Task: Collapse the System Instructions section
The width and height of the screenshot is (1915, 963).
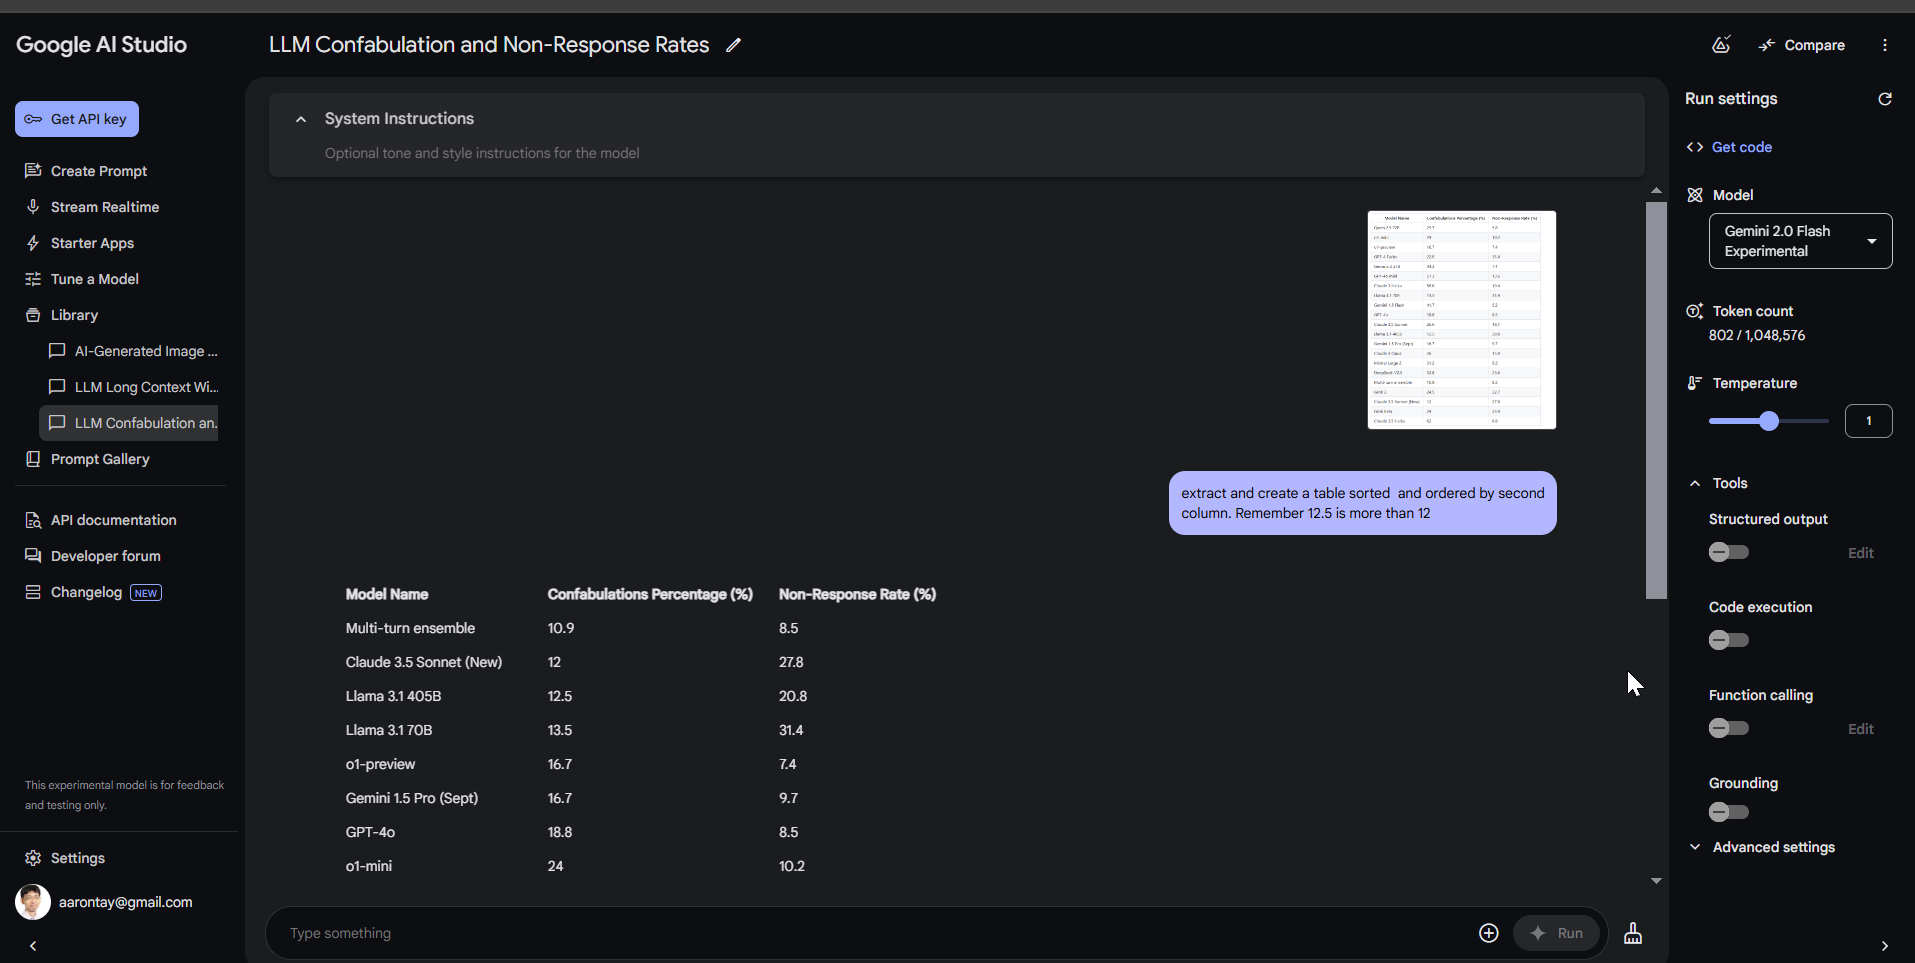Action: [301, 119]
